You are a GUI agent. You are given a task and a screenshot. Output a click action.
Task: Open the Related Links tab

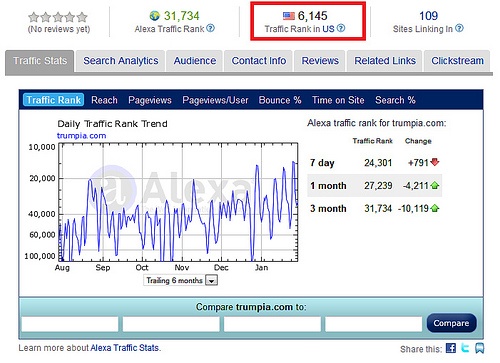tap(385, 61)
